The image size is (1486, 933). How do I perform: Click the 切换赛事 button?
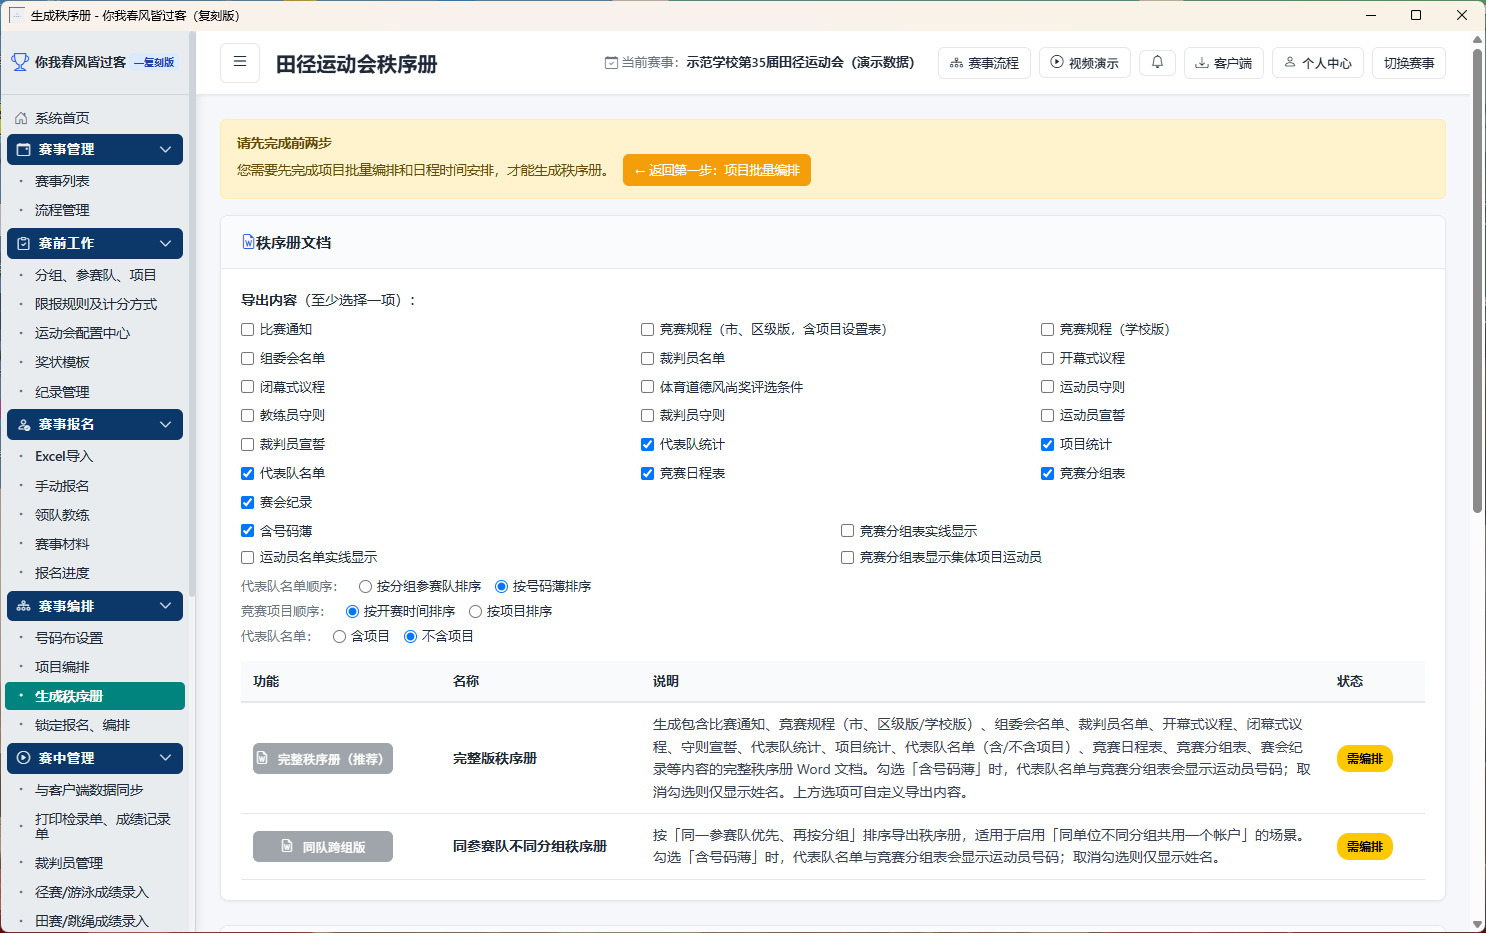pos(1409,63)
